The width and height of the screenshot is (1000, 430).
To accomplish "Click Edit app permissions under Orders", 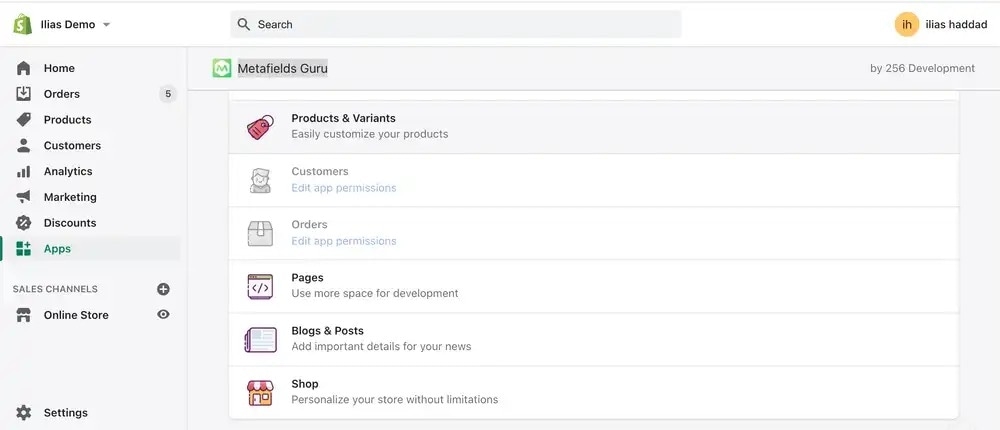I will (344, 241).
